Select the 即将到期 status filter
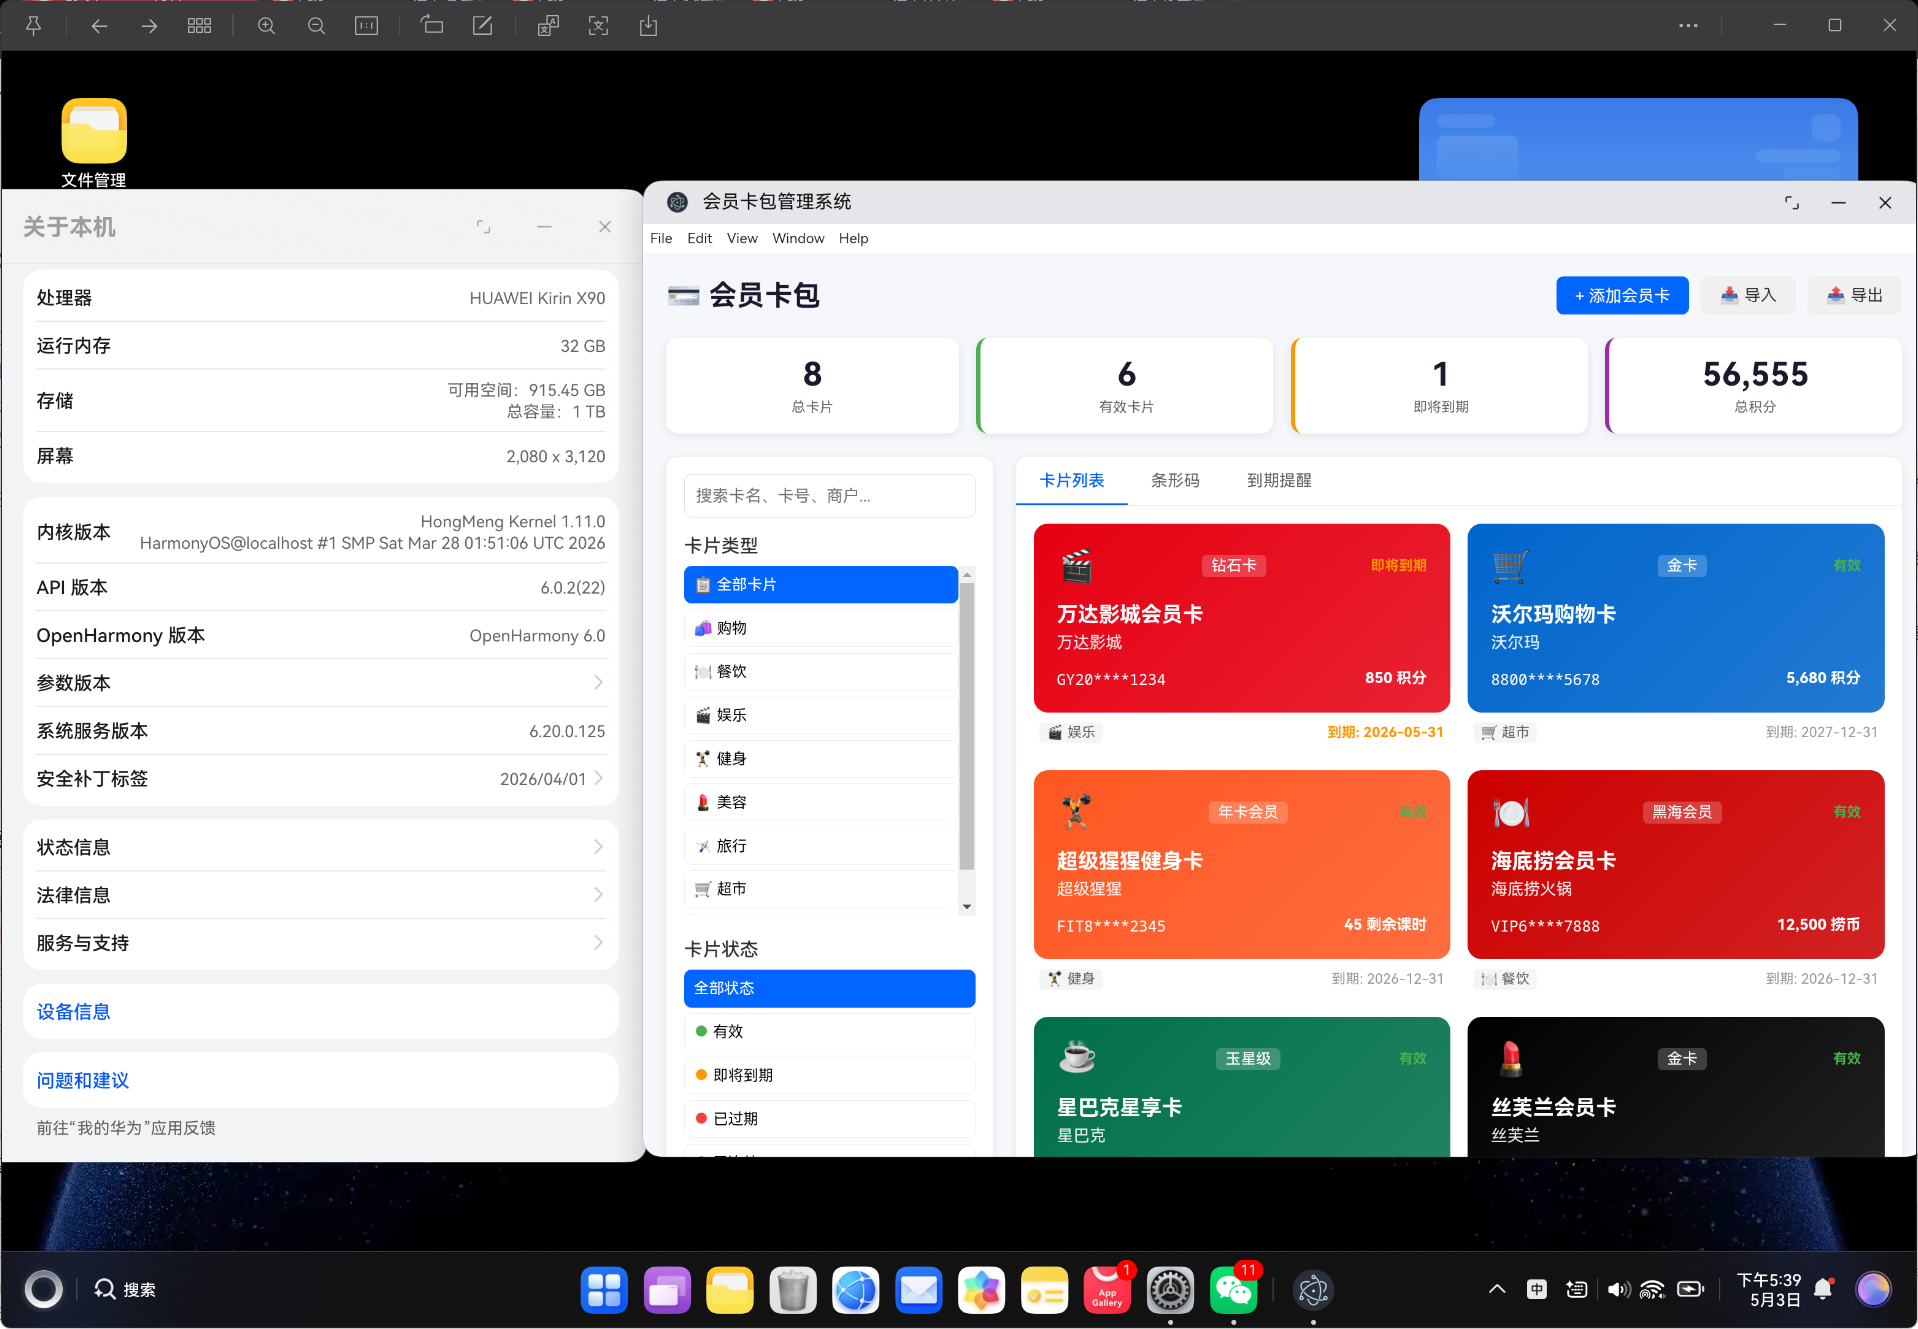This screenshot has height=1329, width=1918. click(x=829, y=1075)
